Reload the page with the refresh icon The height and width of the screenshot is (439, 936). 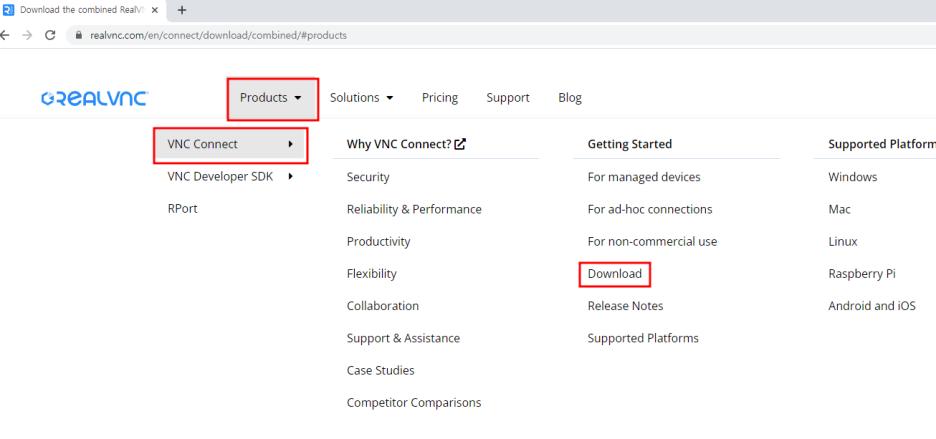50,35
